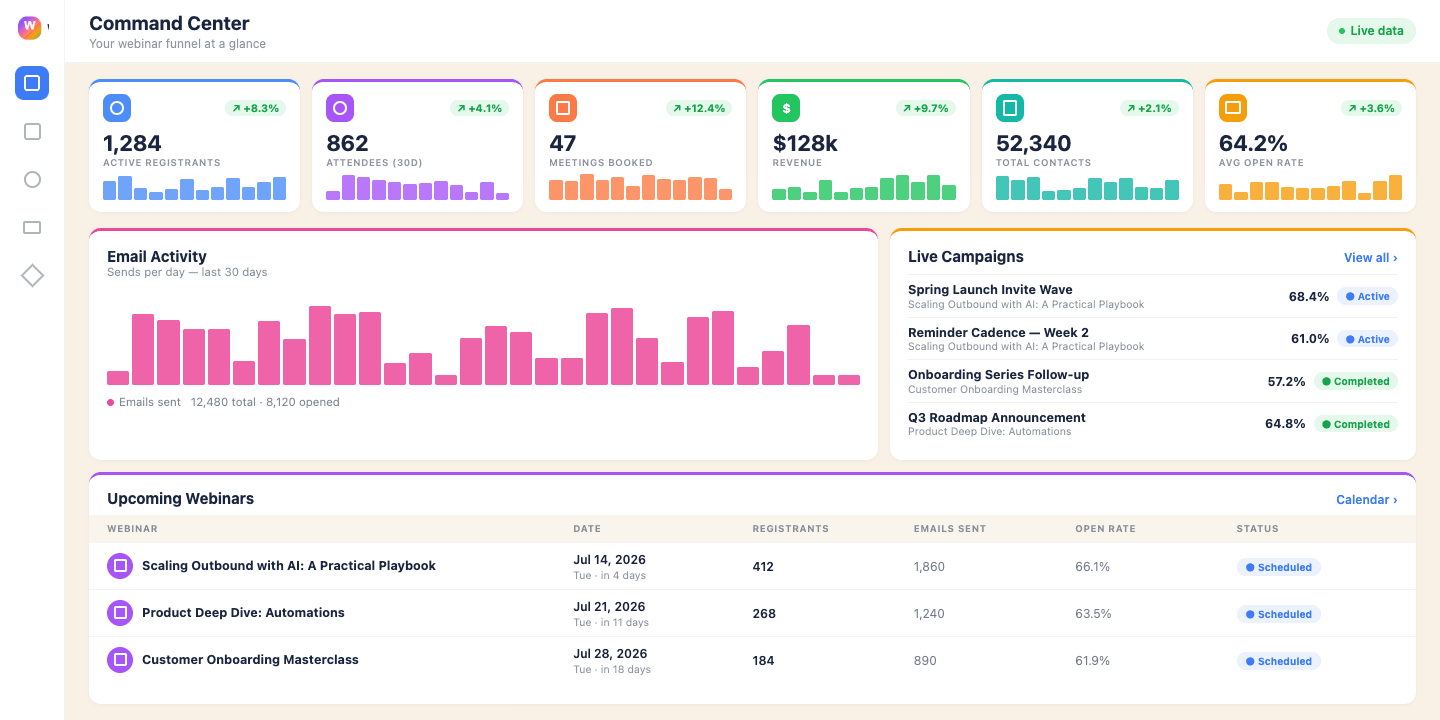
Task: Click the +12.4% trend badge
Action: click(x=701, y=108)
